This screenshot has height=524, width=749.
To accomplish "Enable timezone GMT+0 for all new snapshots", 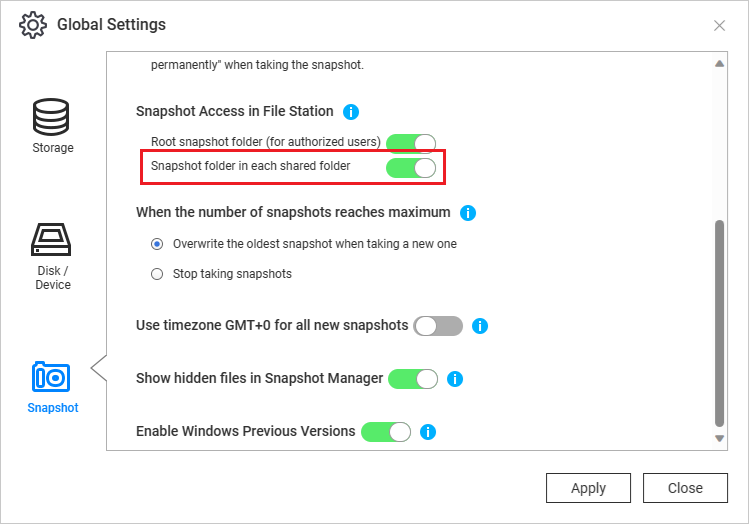I will point(438,326).
